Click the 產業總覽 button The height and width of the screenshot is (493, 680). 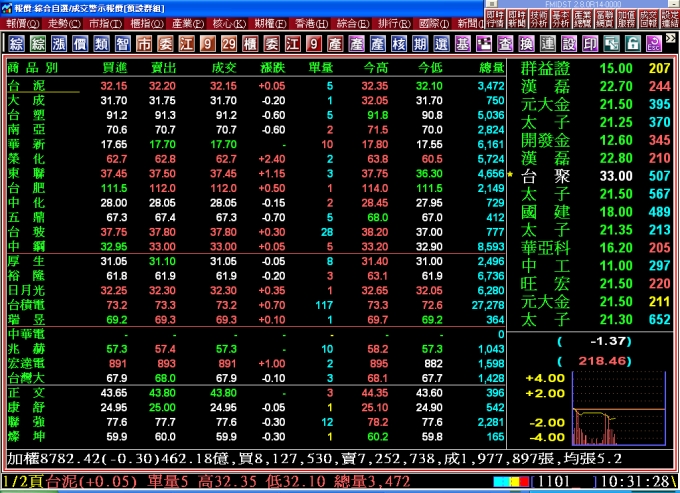pos(582,19)
